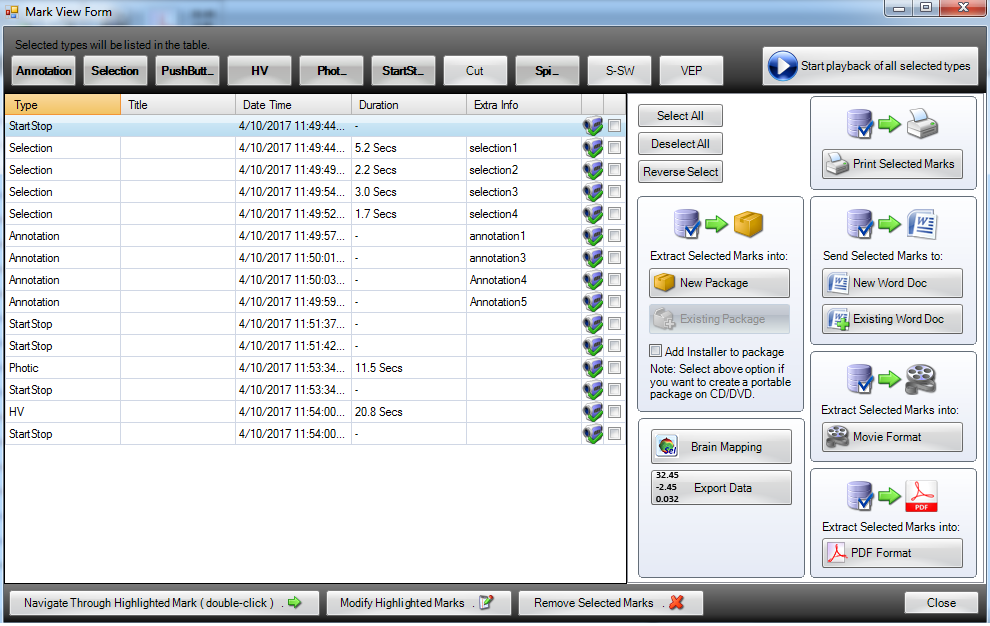Screen dimensions: 990x626
Task: Click PDF icon on PDF Format button
Action: tap(837, 553)
